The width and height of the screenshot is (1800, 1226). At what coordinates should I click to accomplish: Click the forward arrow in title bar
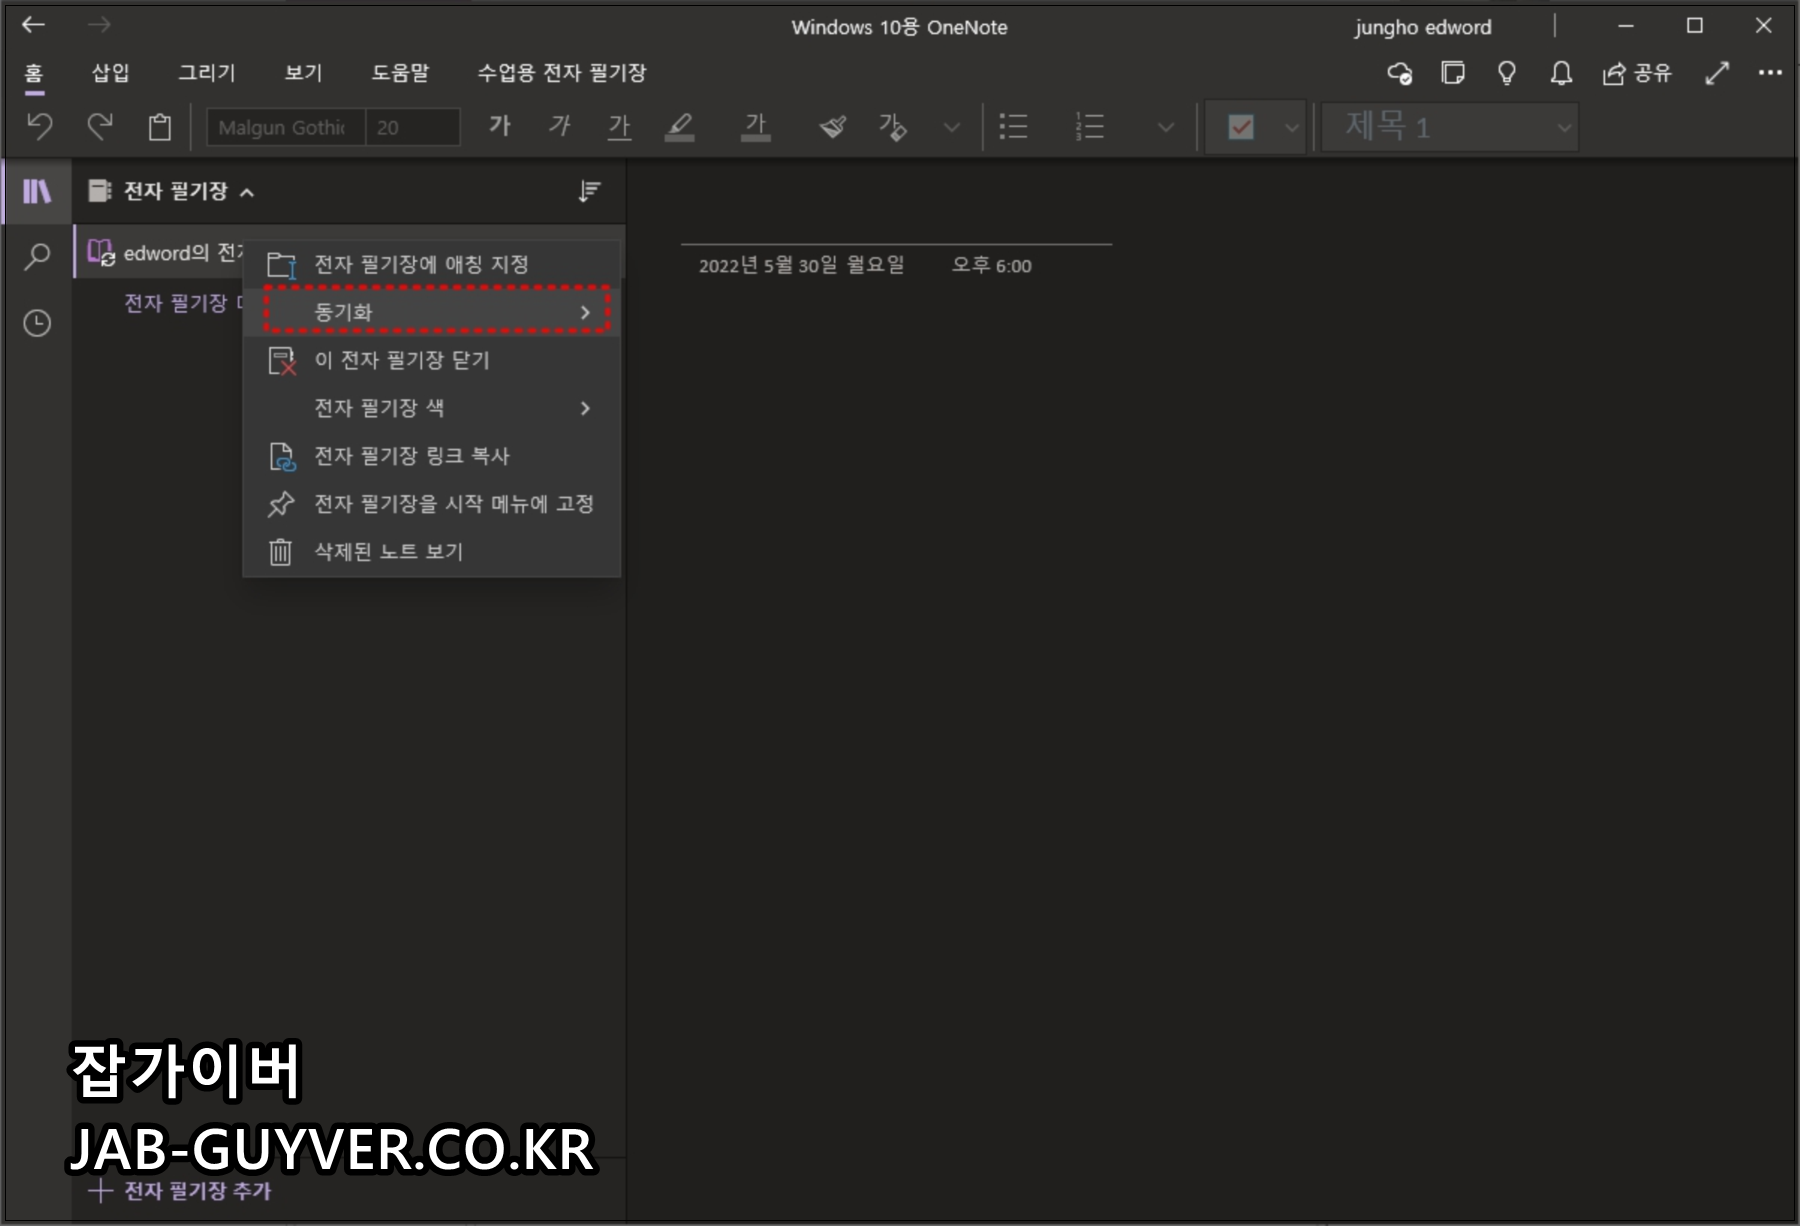pos(99,25)
